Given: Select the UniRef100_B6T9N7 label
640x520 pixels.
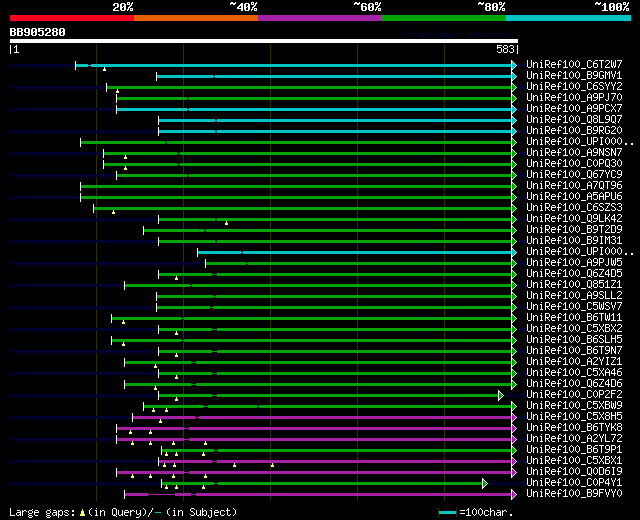Looking at the screenshot, I should click(574, 351).
